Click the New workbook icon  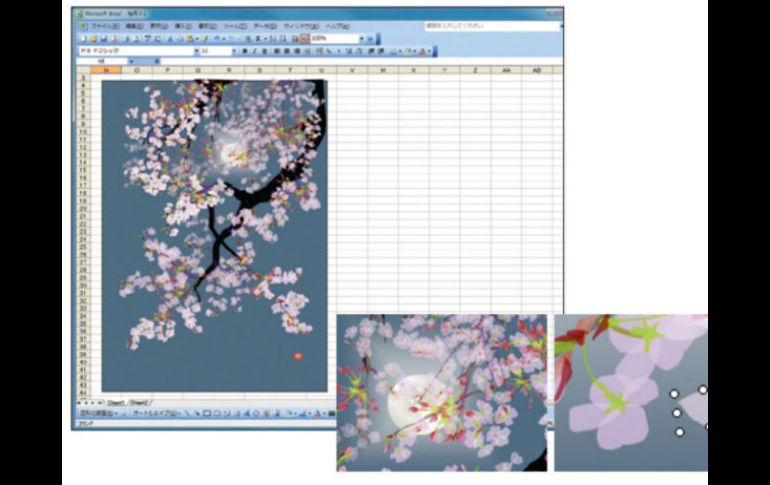tap(82, 38)
